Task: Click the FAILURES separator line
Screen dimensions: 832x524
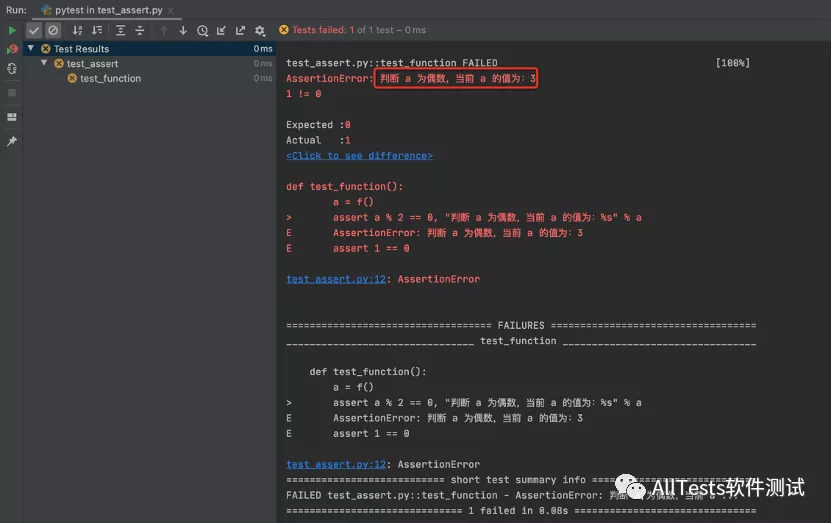Action: [521, 325]
